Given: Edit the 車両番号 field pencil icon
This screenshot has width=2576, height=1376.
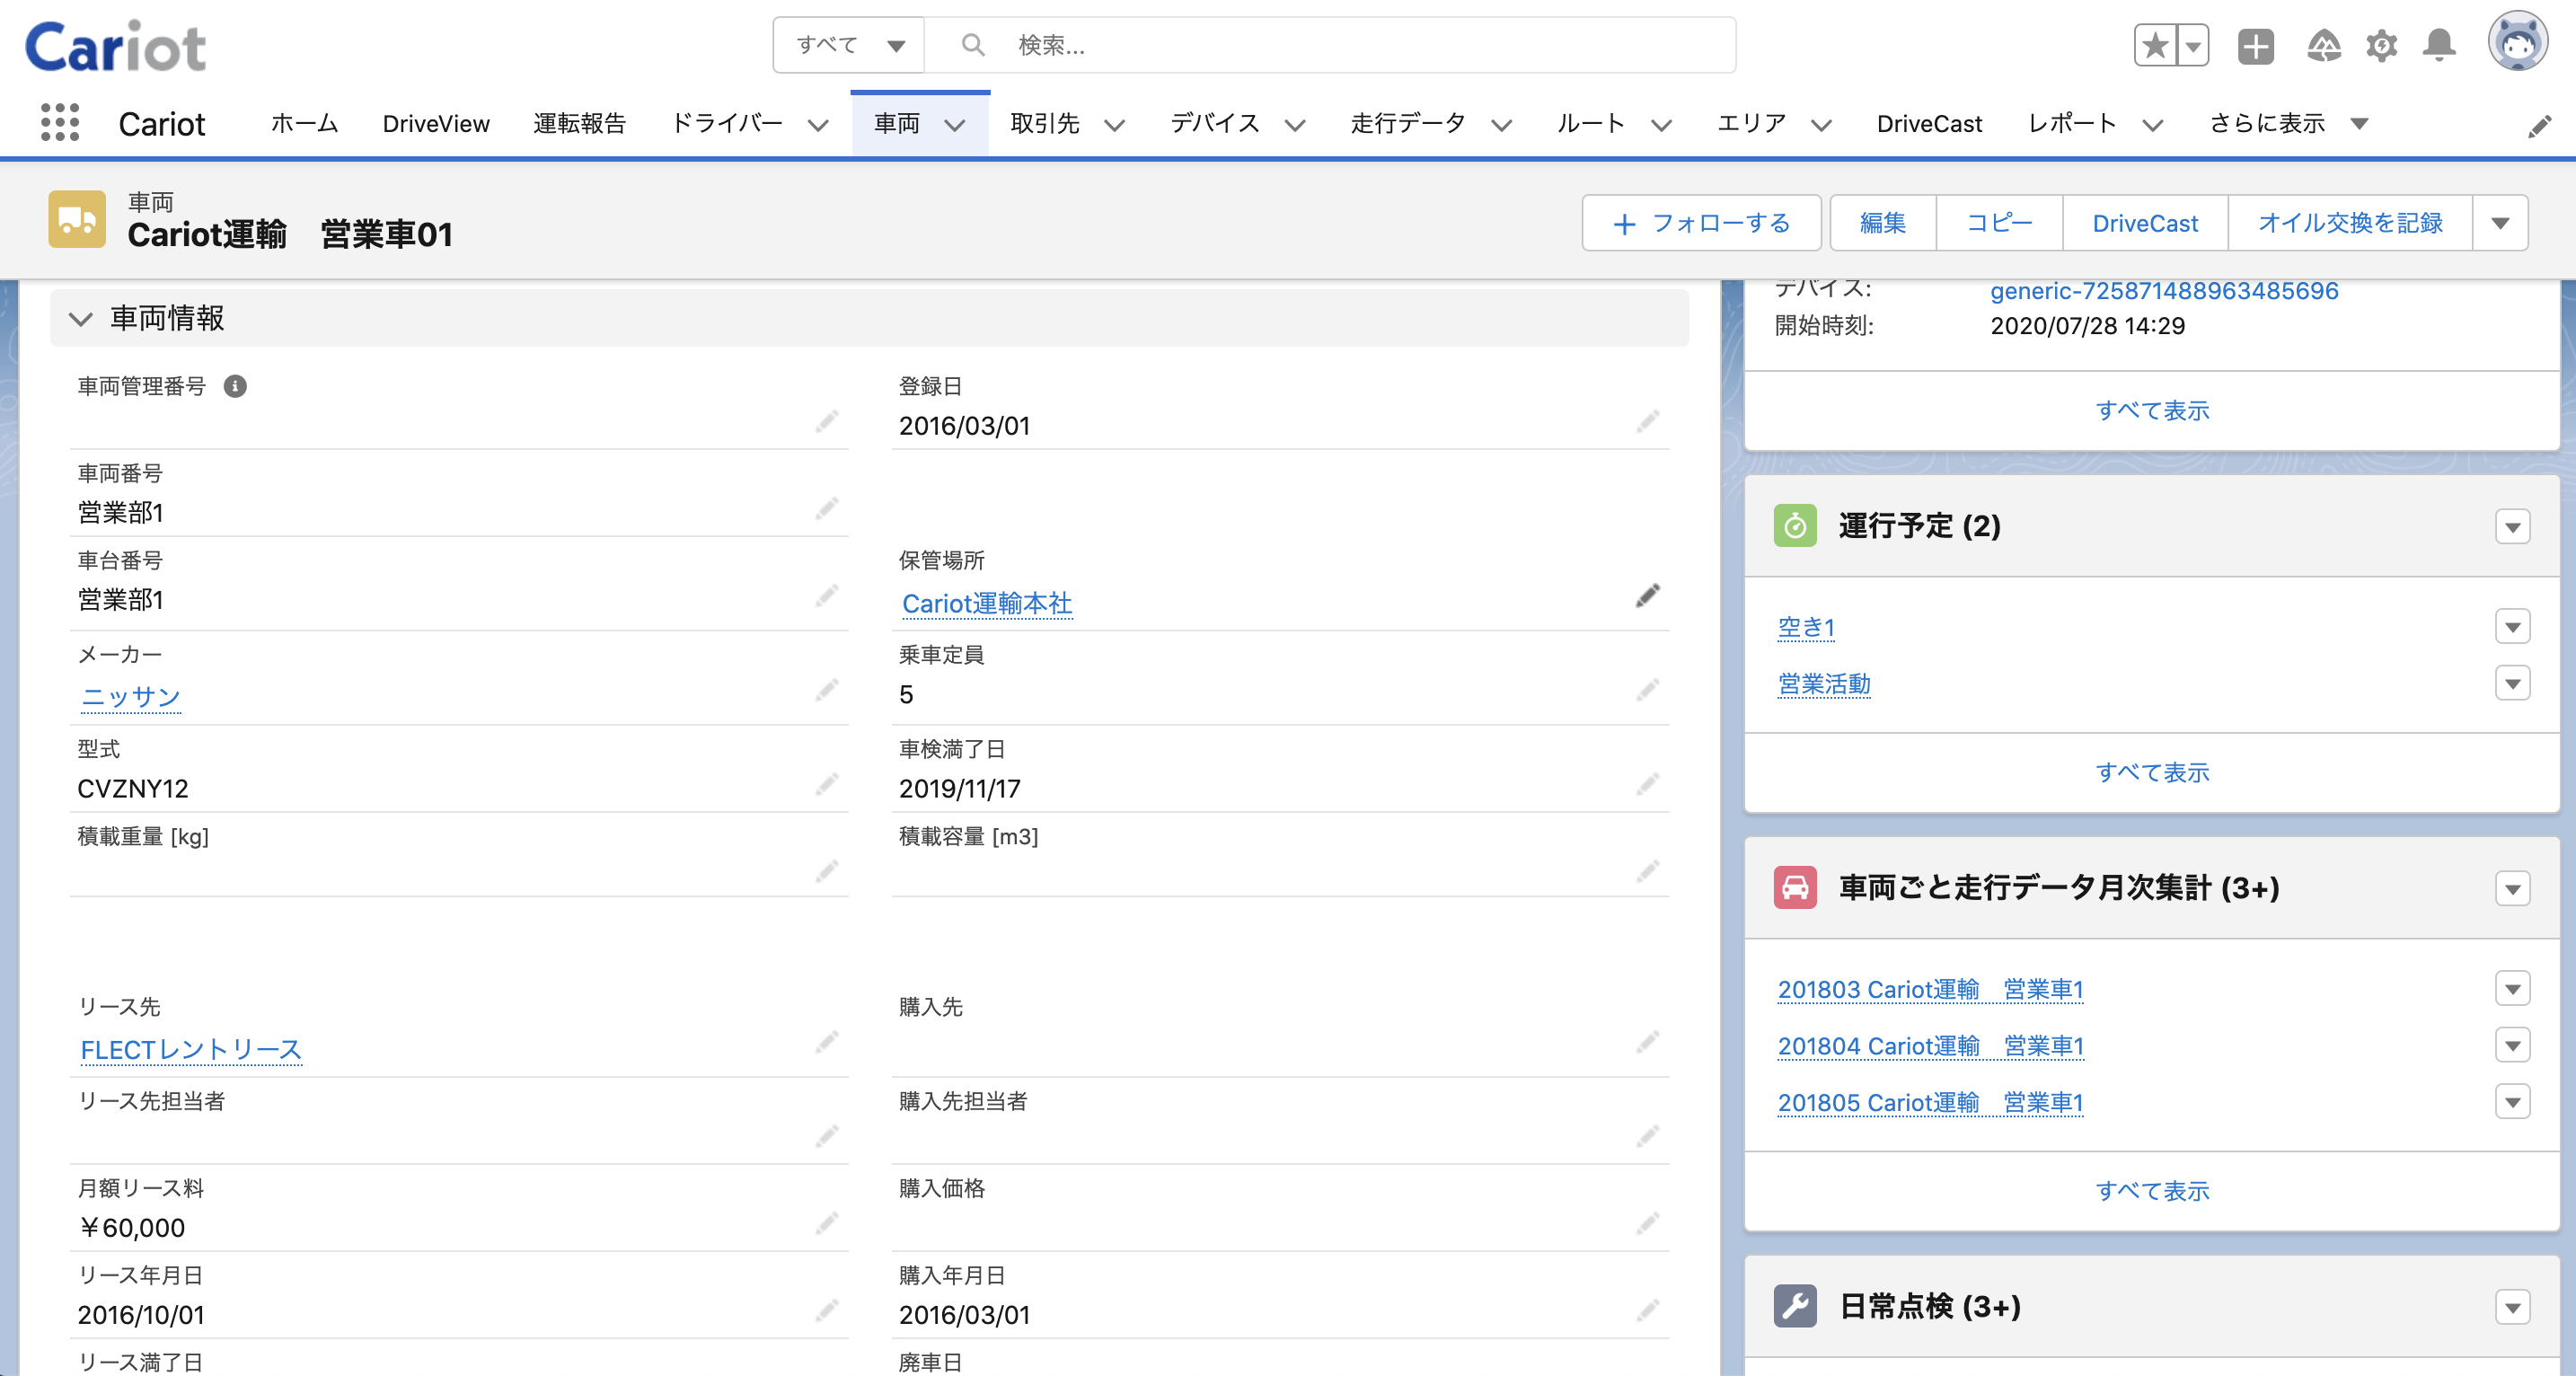Looking at the screenshot, I should (x=826, y=508).
